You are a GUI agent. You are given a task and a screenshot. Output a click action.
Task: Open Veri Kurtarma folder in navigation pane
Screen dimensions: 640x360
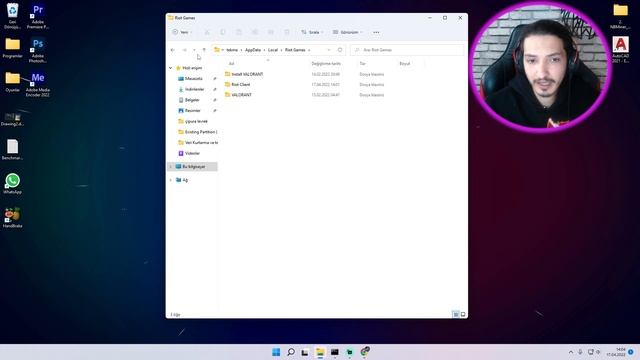[198, 142]
